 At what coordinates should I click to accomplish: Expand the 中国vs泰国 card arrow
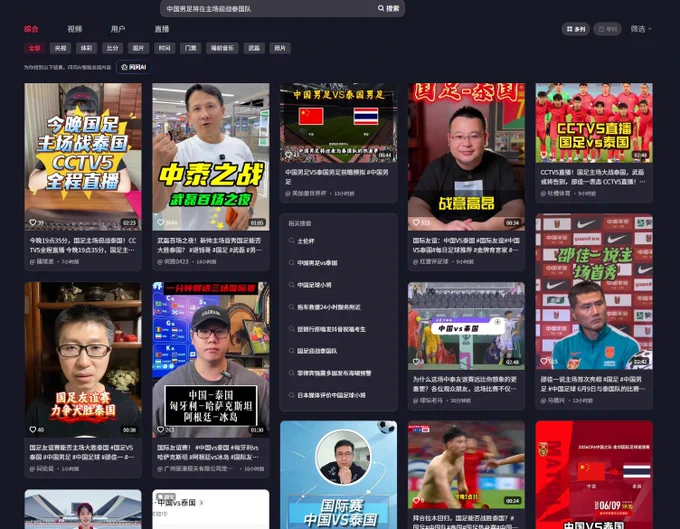(201, 503)
